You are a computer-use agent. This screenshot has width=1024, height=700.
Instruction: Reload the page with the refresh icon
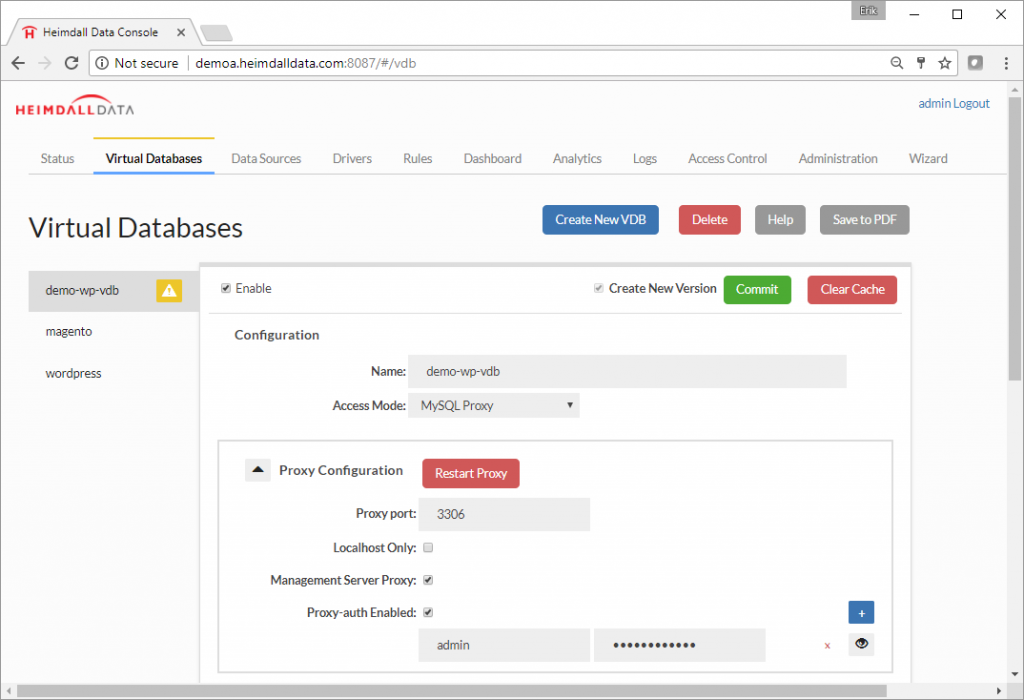click(x=71, y=63)
